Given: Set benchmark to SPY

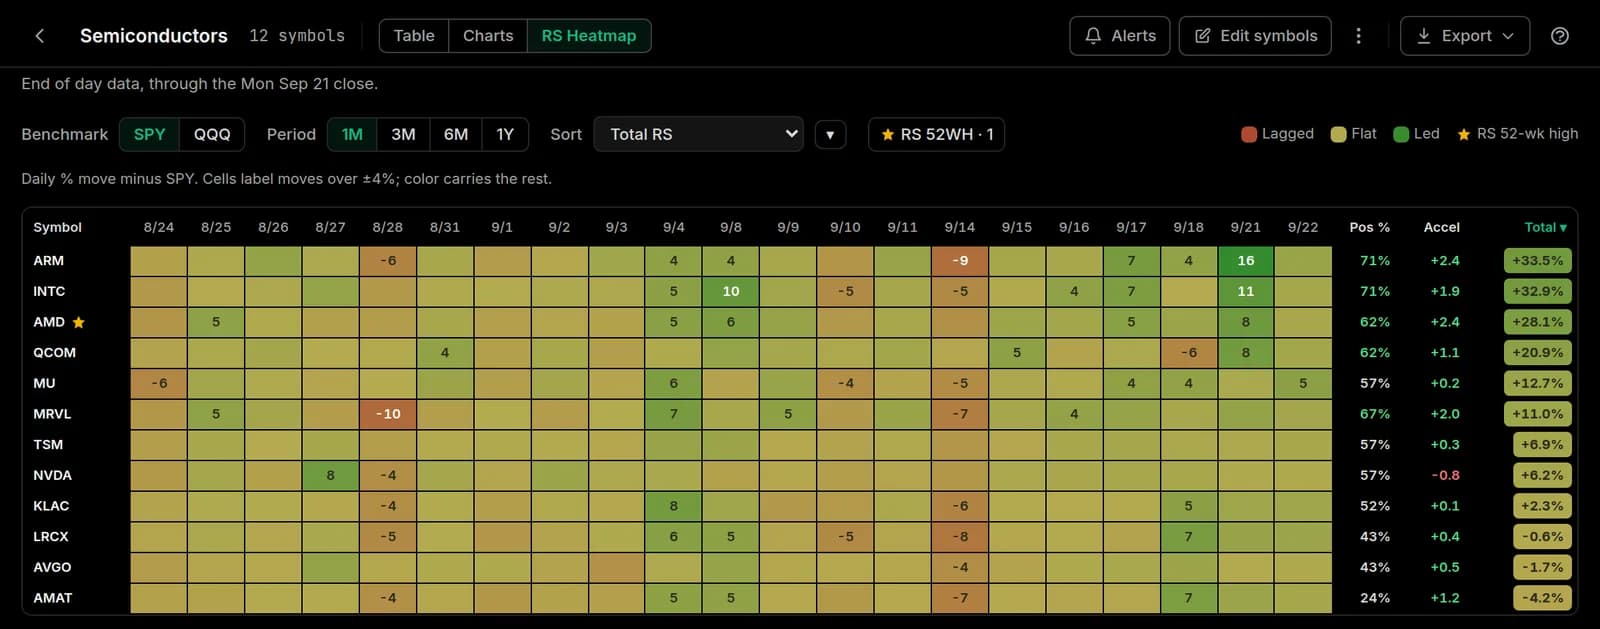Looking at the screenshot, I should [149, 134].
